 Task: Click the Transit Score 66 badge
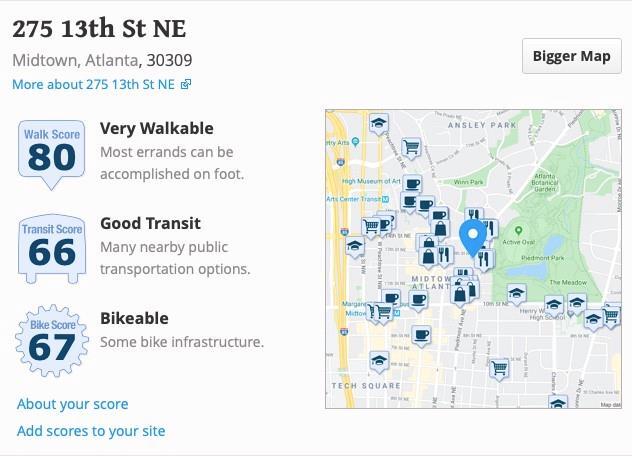[x=52, y=249]
